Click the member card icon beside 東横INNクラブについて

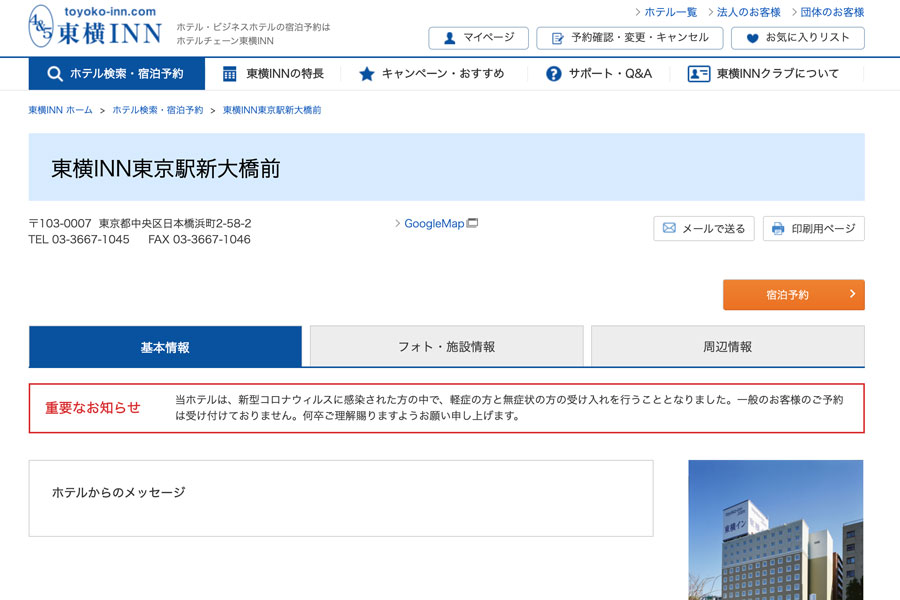coord(699,73)
